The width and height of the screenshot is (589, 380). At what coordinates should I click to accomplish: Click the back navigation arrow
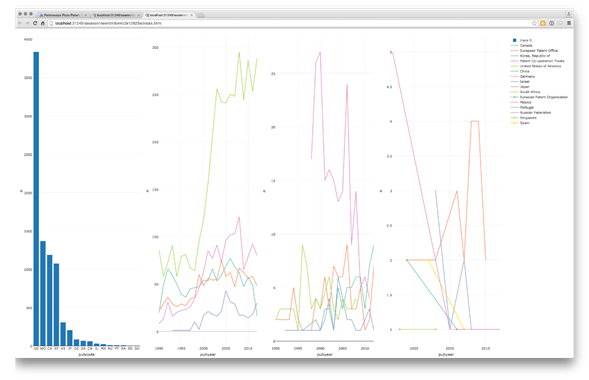pos(20,23)
